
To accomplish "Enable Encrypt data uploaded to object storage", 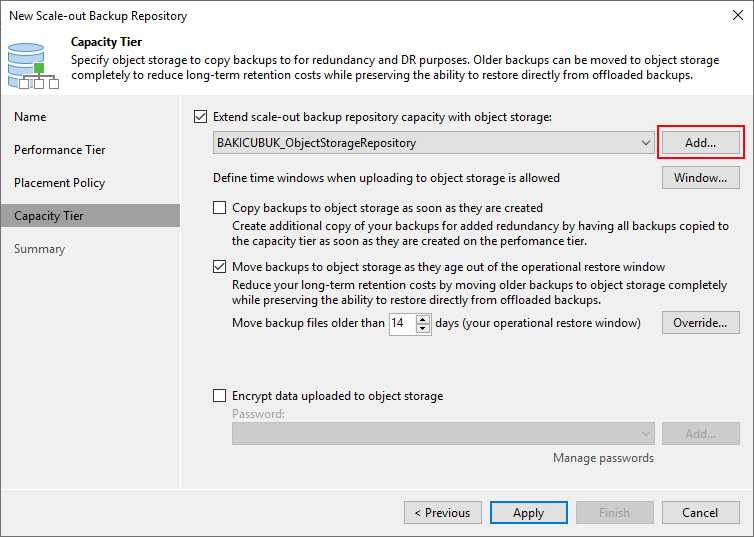I will click(x=219, y=396).
